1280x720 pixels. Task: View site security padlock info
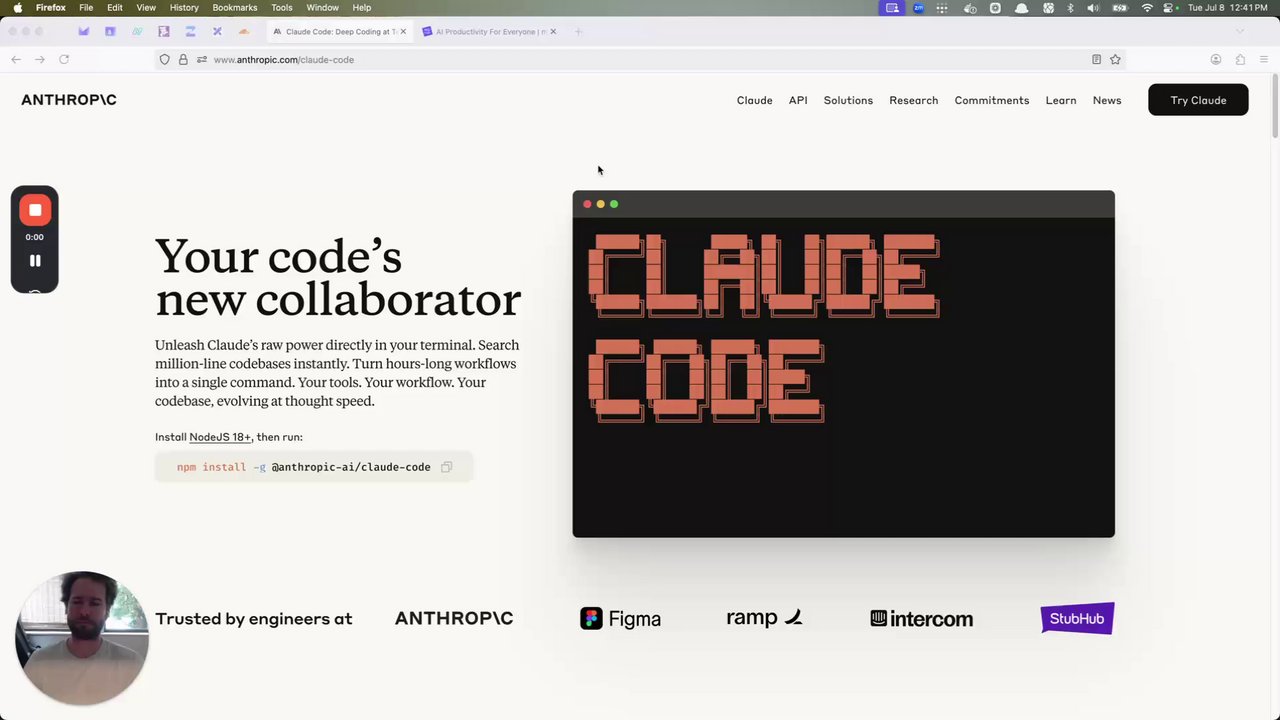(x=183, y=59)
